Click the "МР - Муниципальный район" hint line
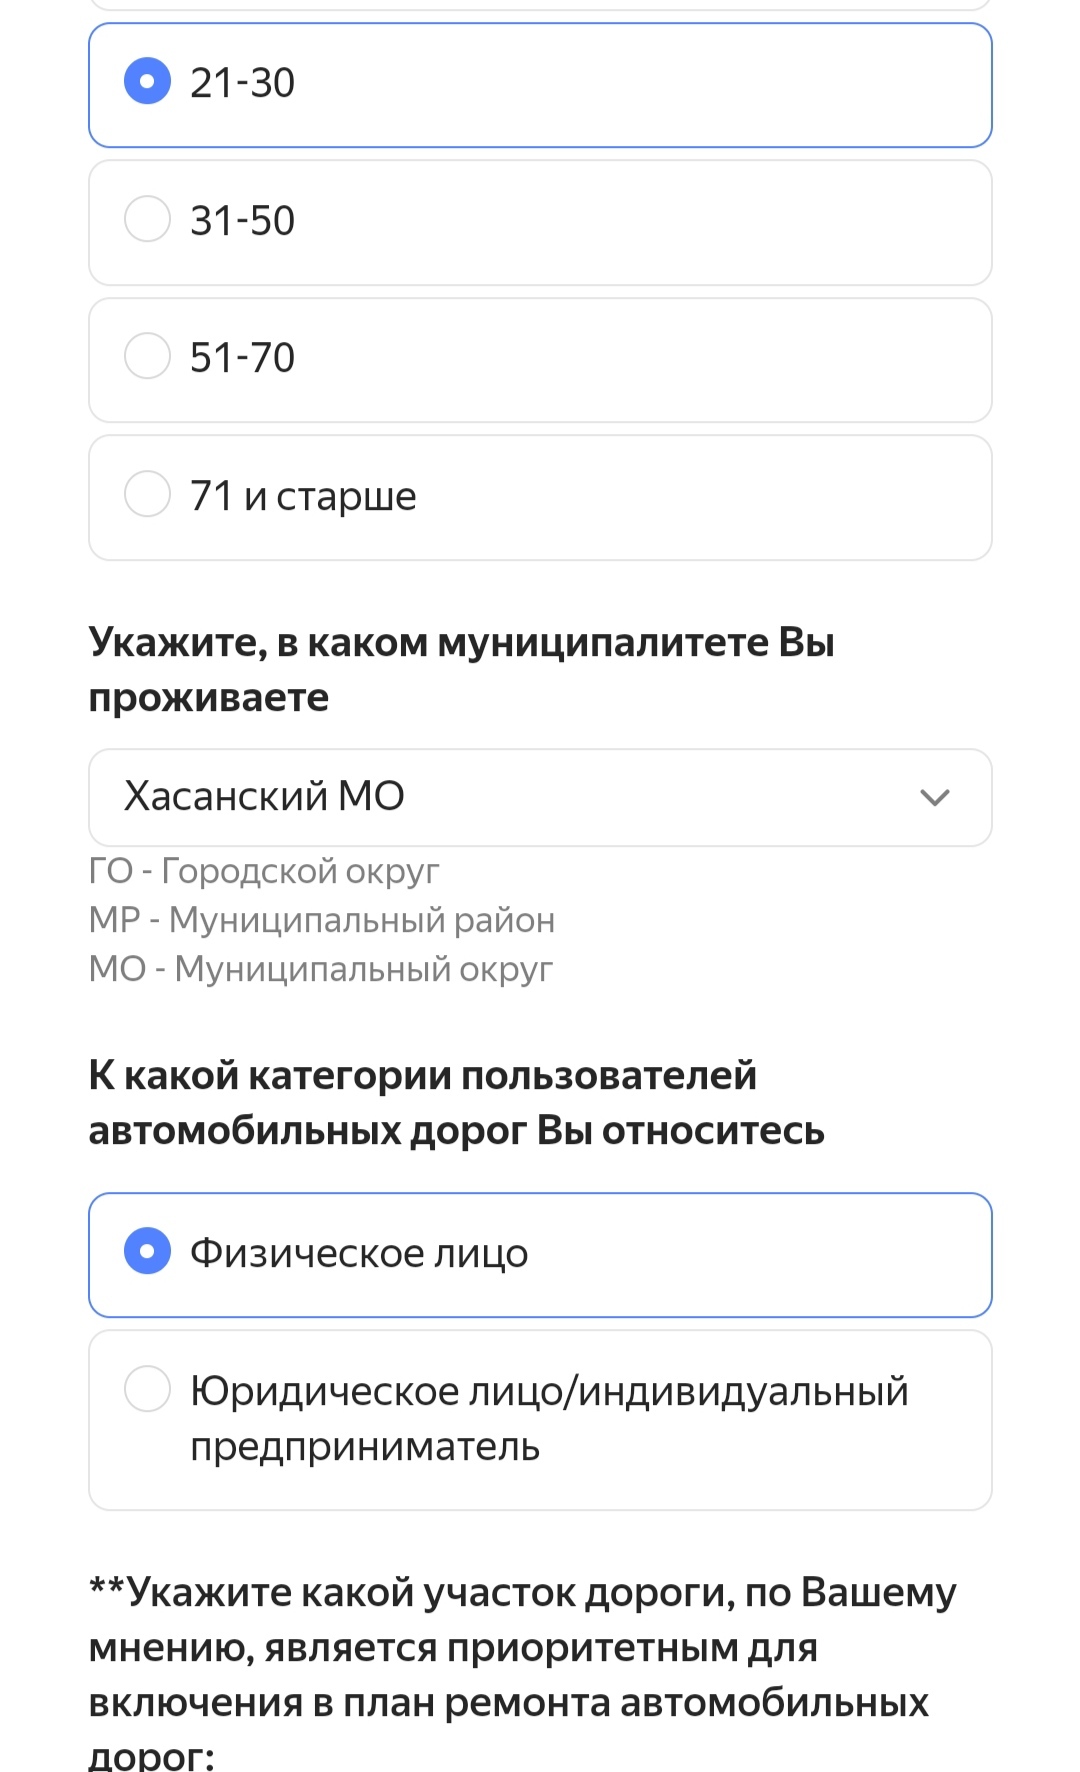The image size is (1080, 1772). point(322,920)
